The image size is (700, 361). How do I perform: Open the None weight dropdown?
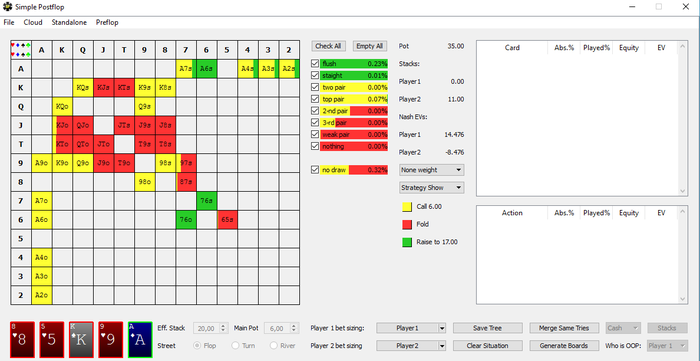tap(432, 170)
